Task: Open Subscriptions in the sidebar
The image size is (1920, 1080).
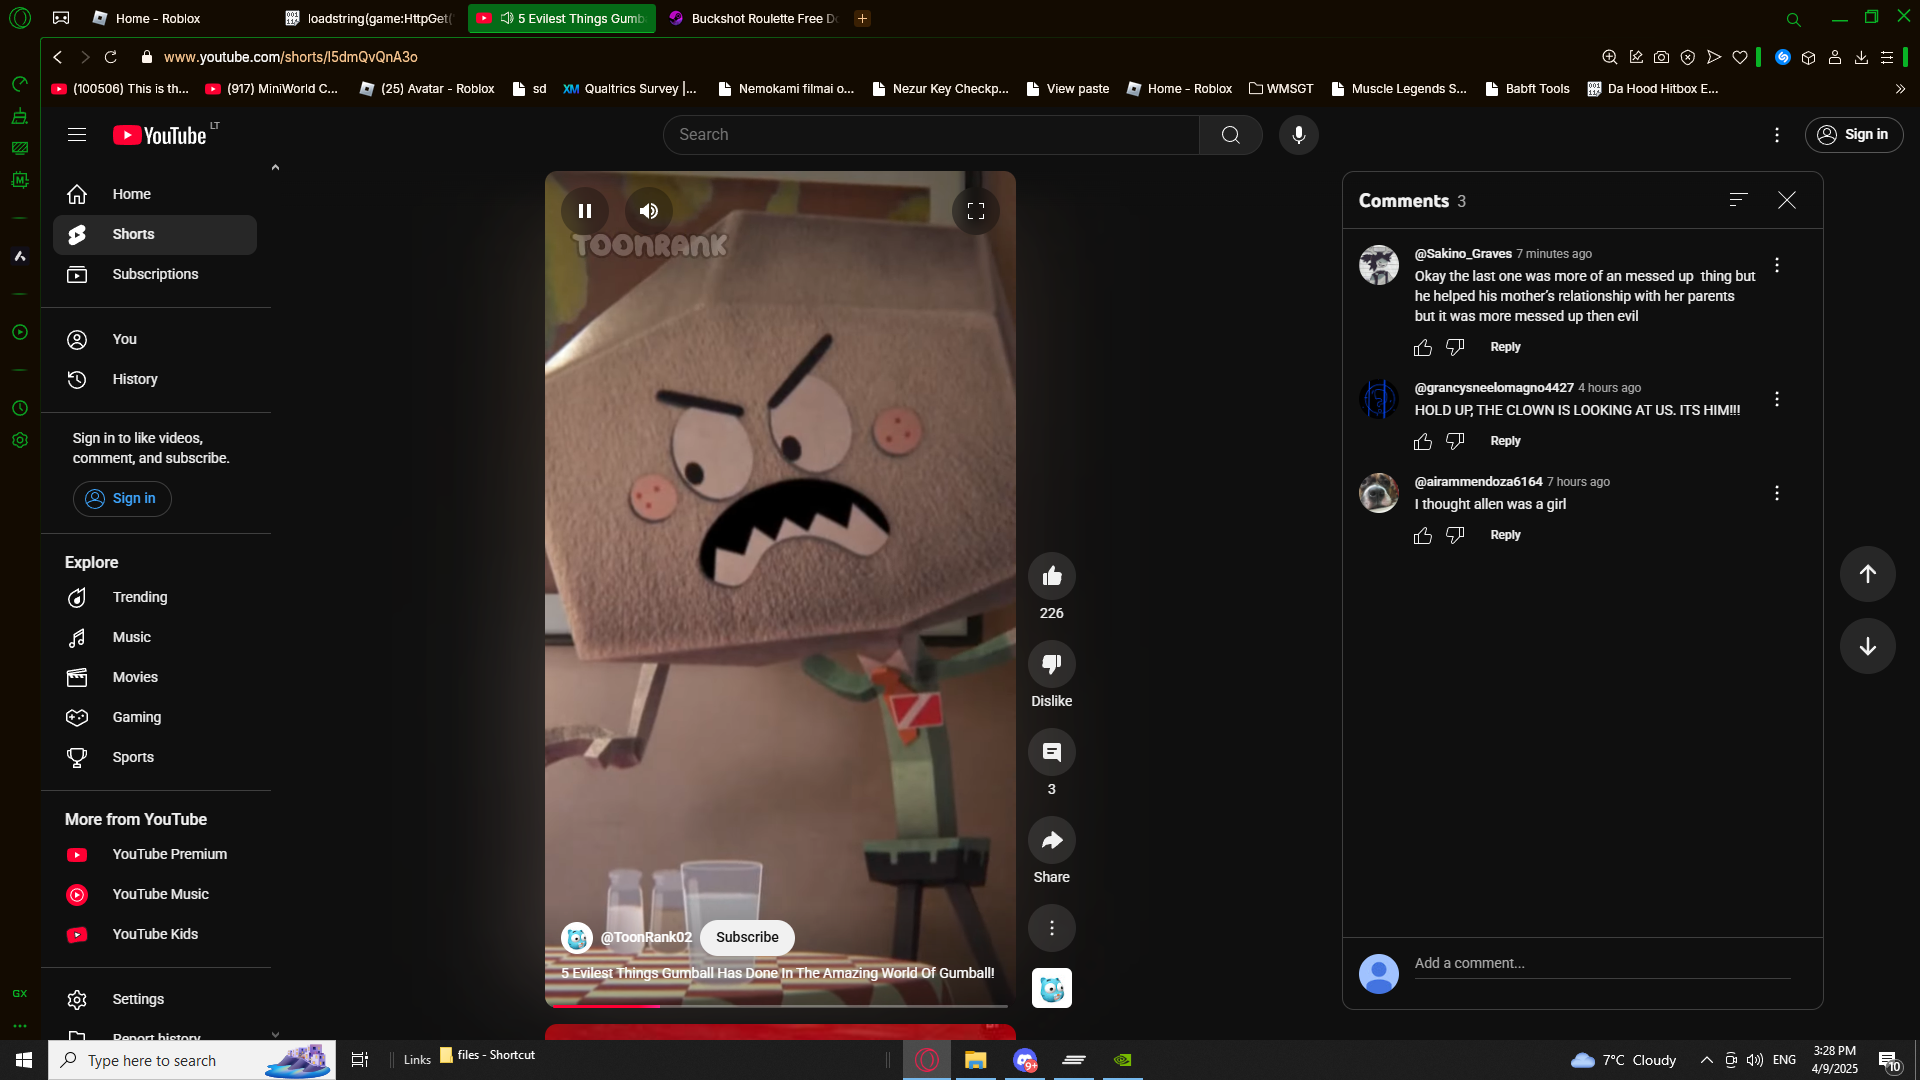Action: [155, 274]
